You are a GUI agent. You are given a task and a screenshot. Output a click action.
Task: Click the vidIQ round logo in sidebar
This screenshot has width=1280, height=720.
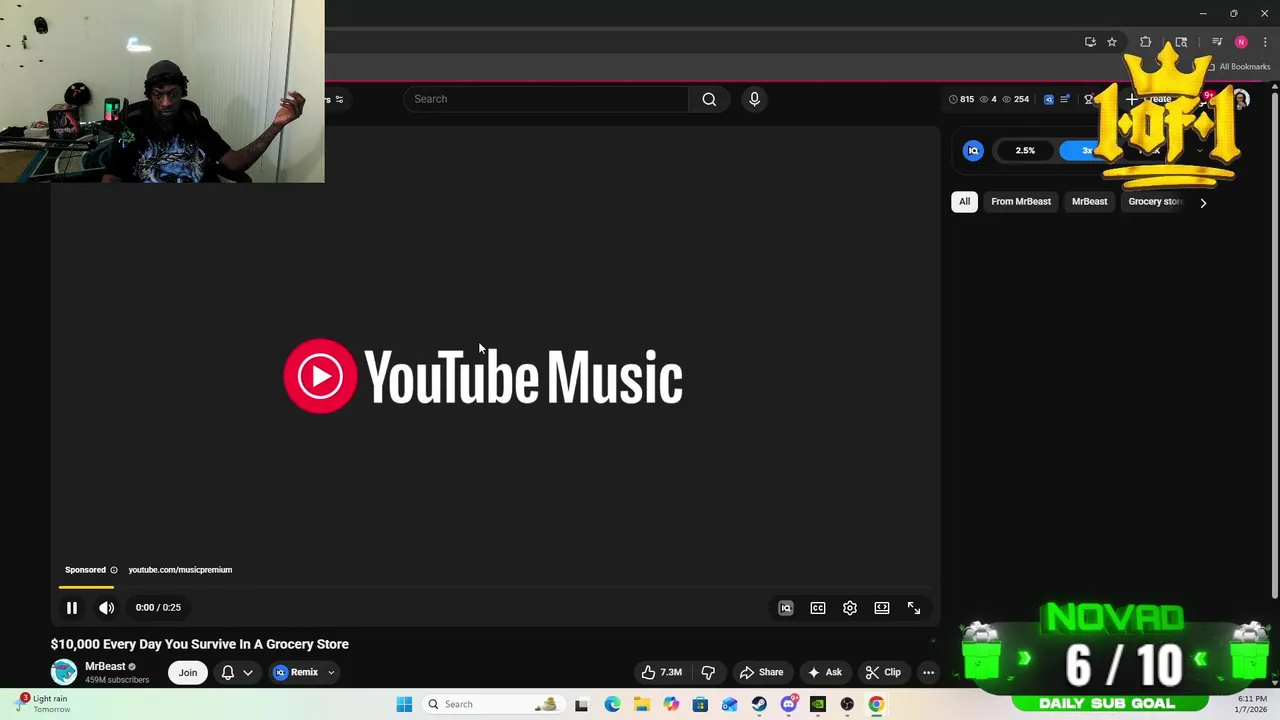click(x=973, y=150)
